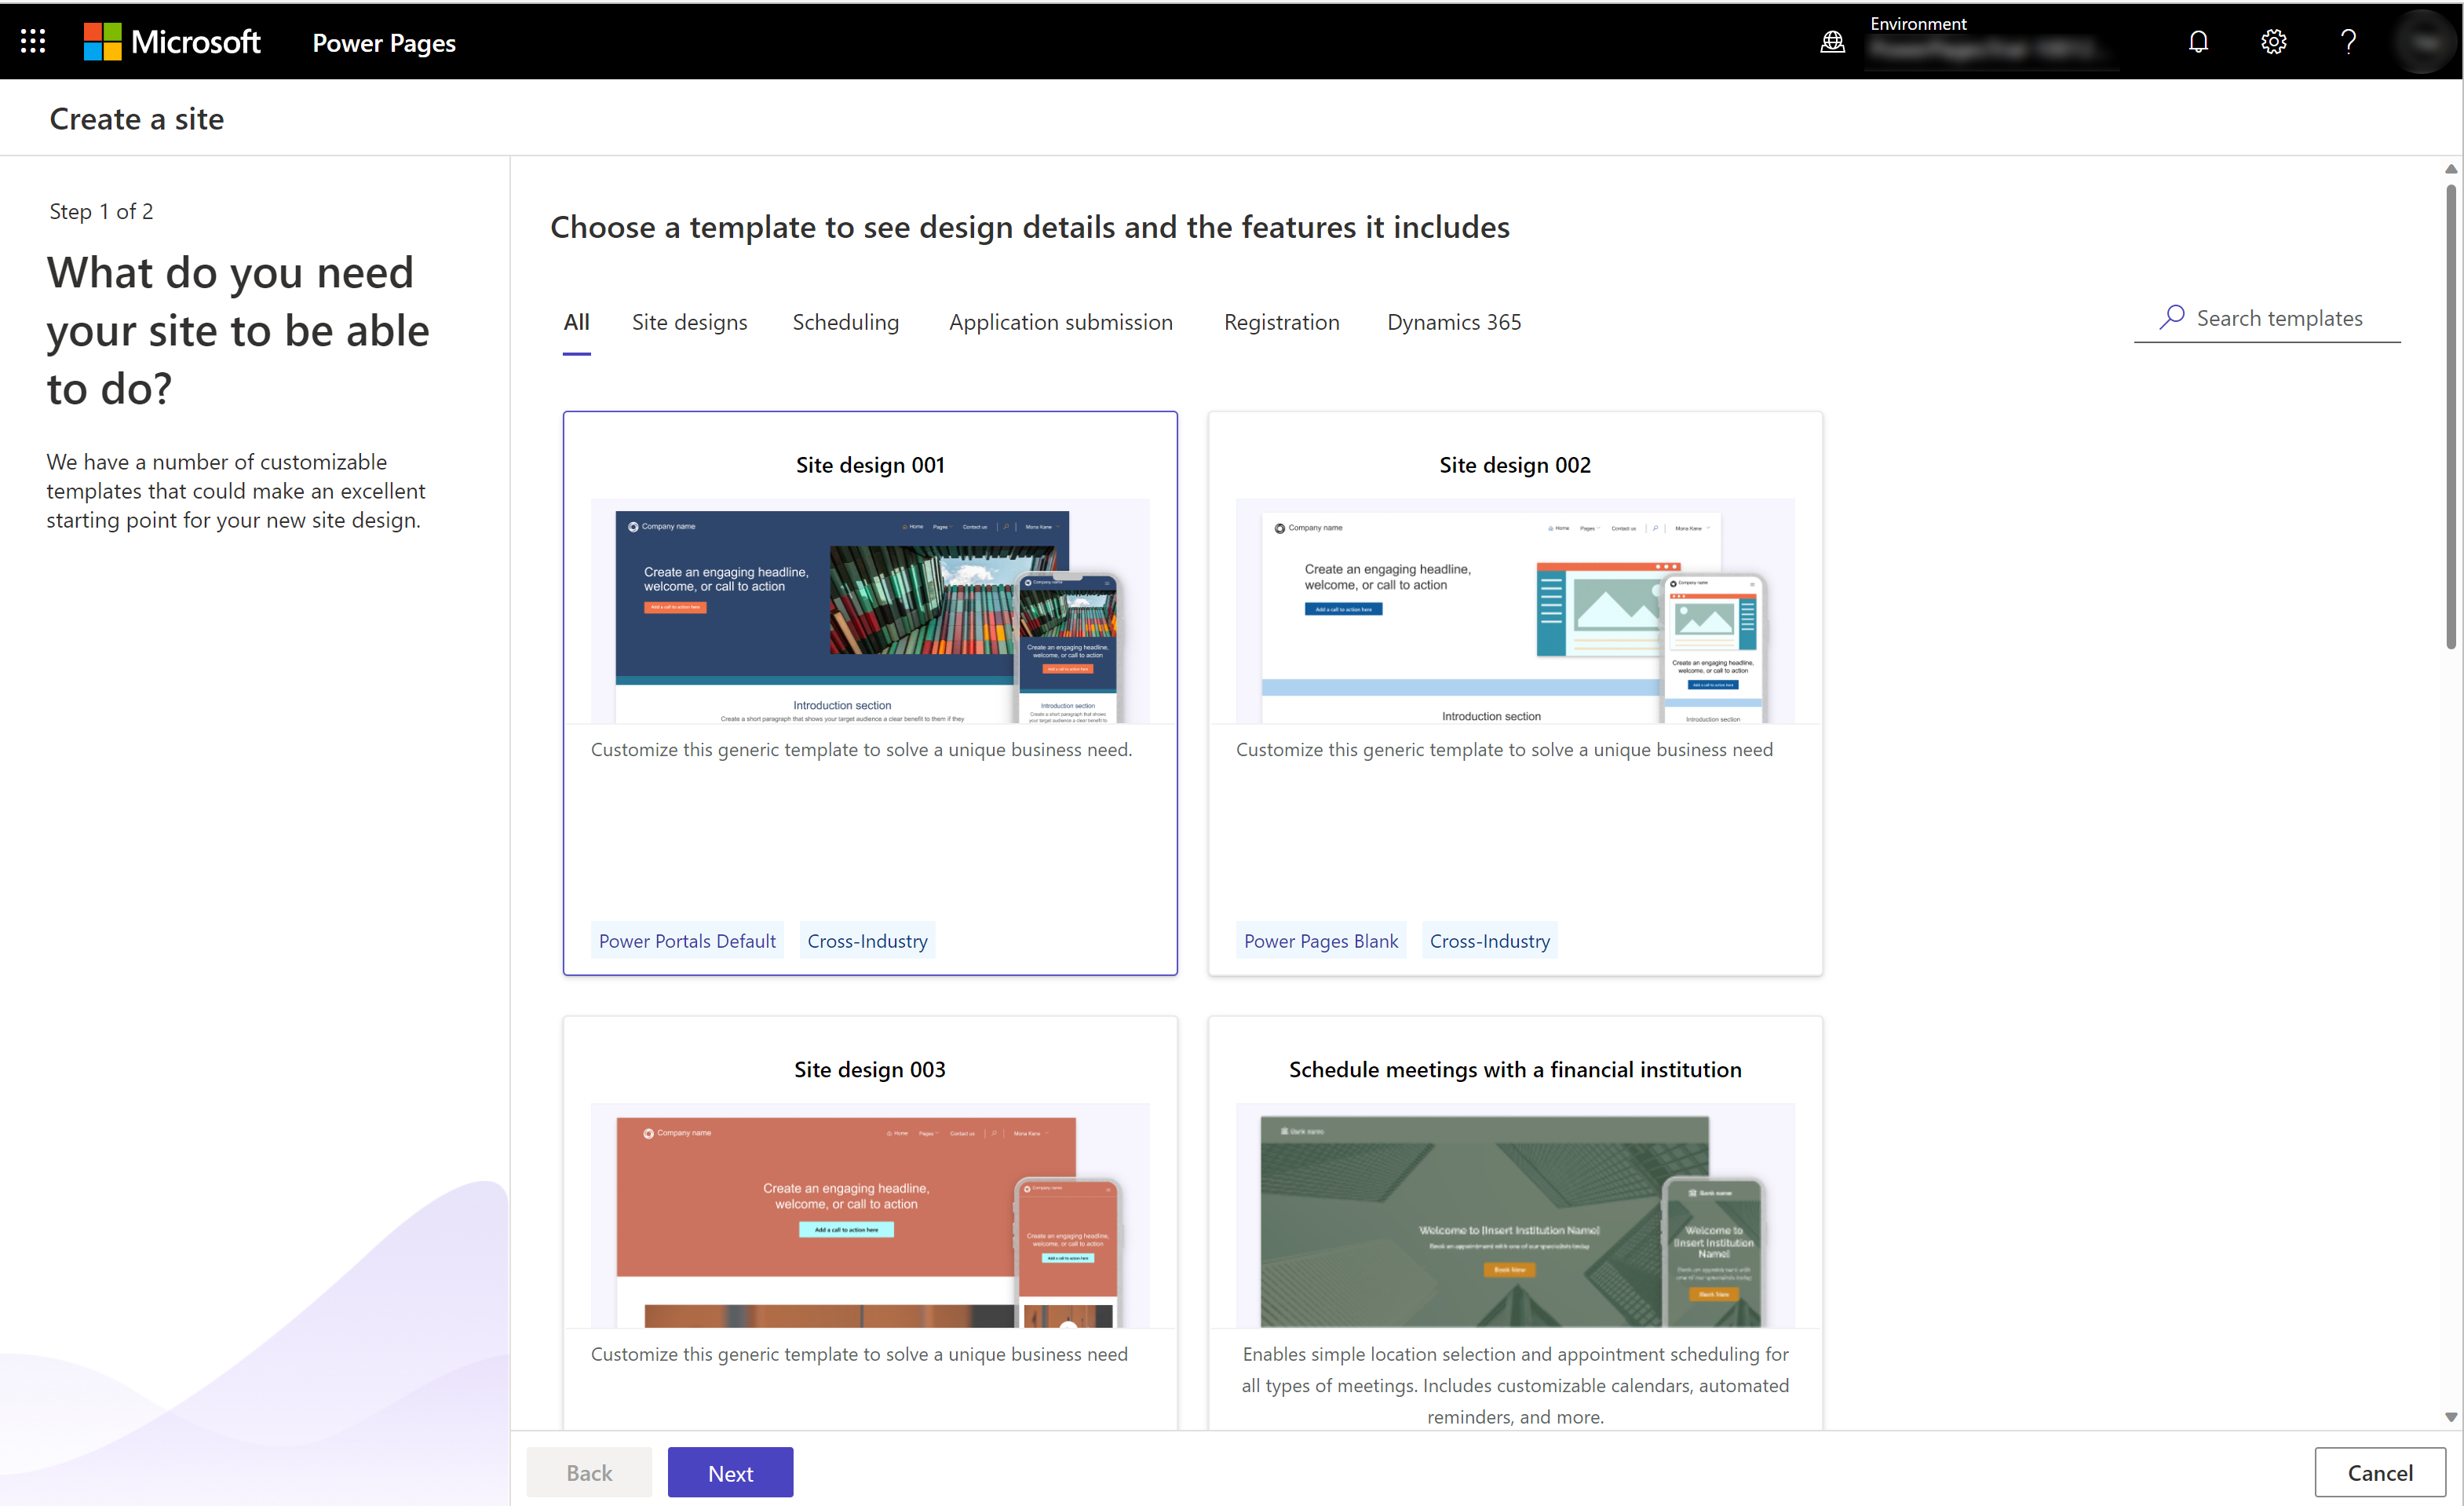Open the search templates input field
Image resolution: width=2464 pixels, height=1506 pixels.
2281,319
